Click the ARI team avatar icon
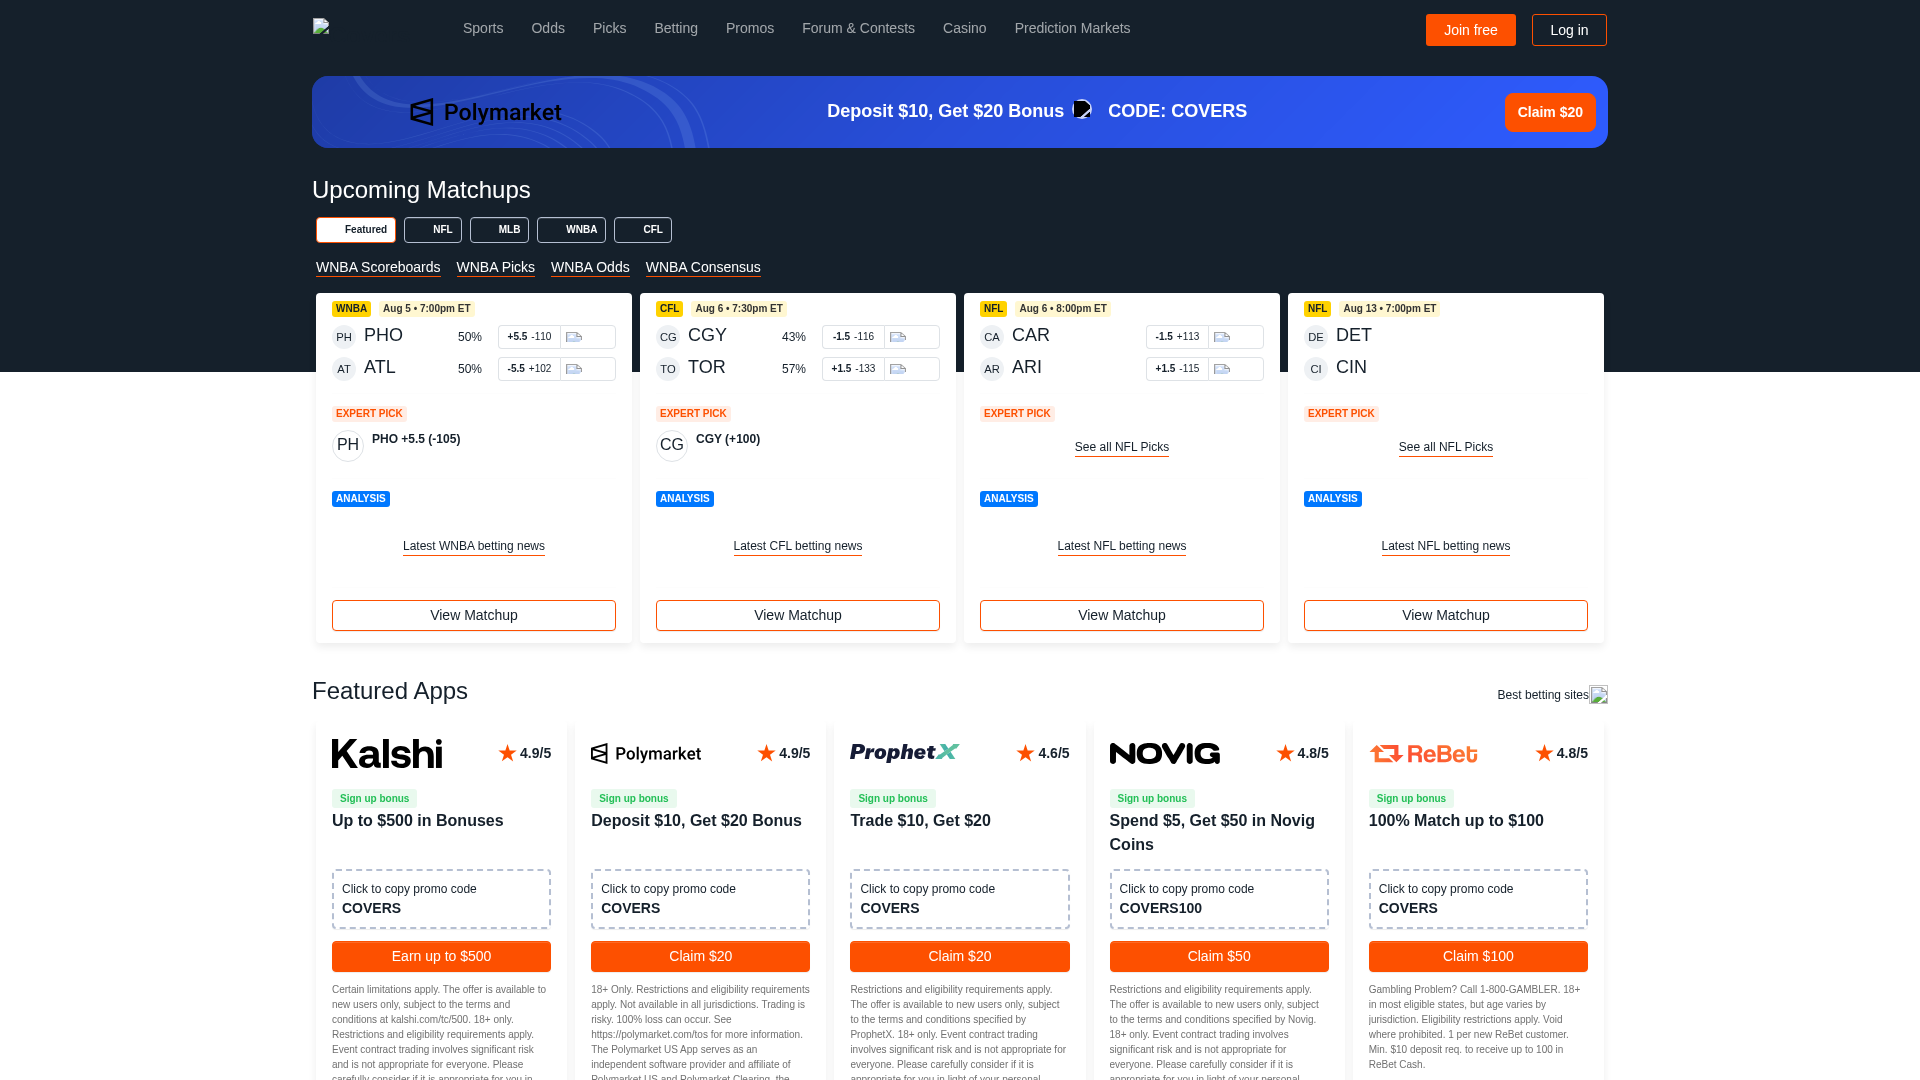 point(992,369)
